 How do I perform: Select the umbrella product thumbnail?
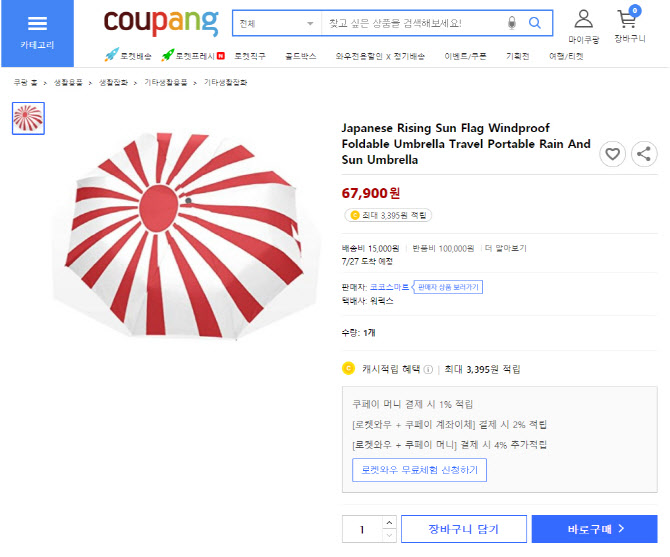(28, 118)
